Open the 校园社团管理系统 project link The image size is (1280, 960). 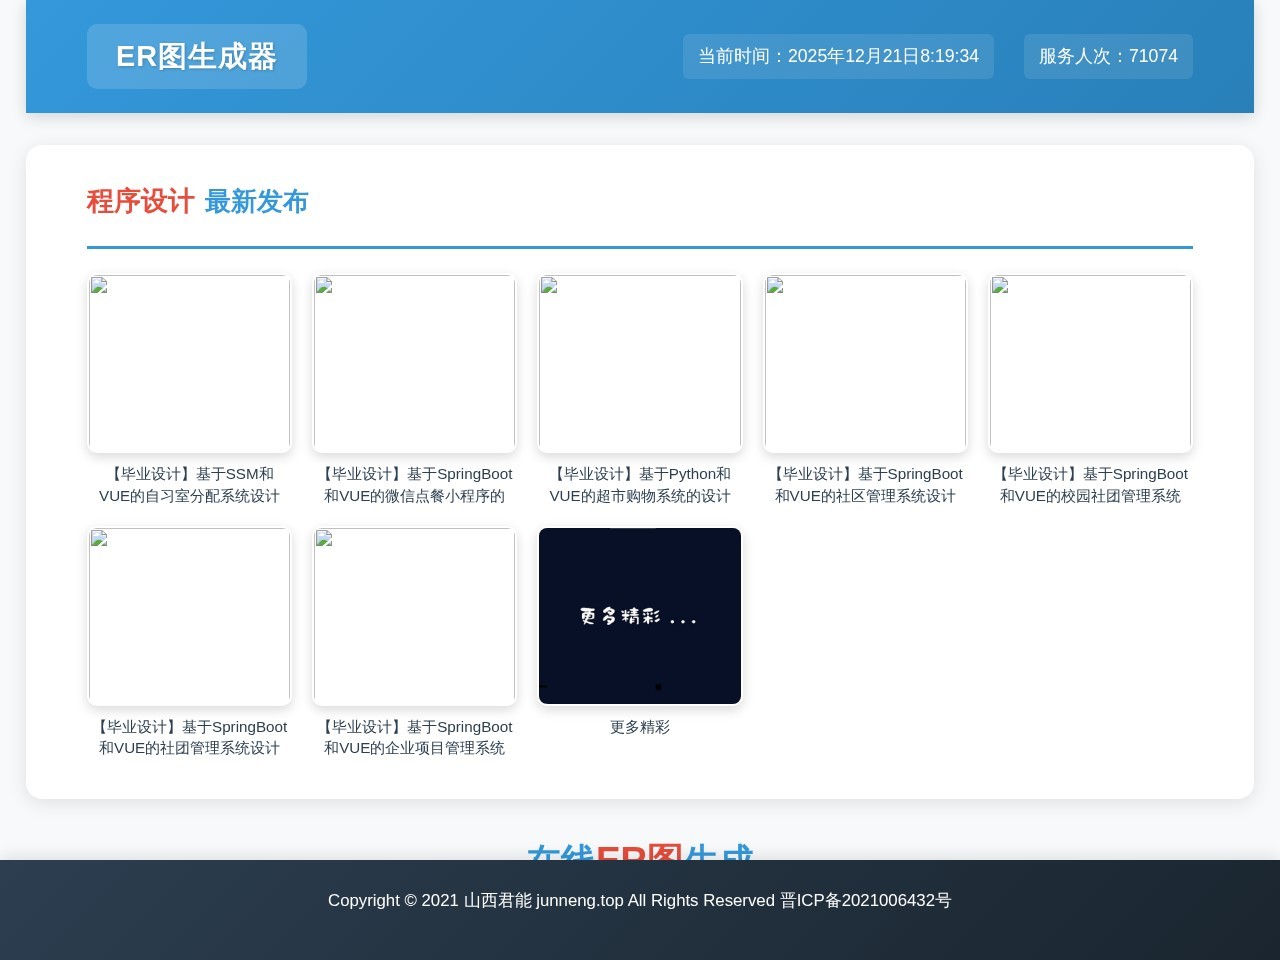coord(1090,484)
